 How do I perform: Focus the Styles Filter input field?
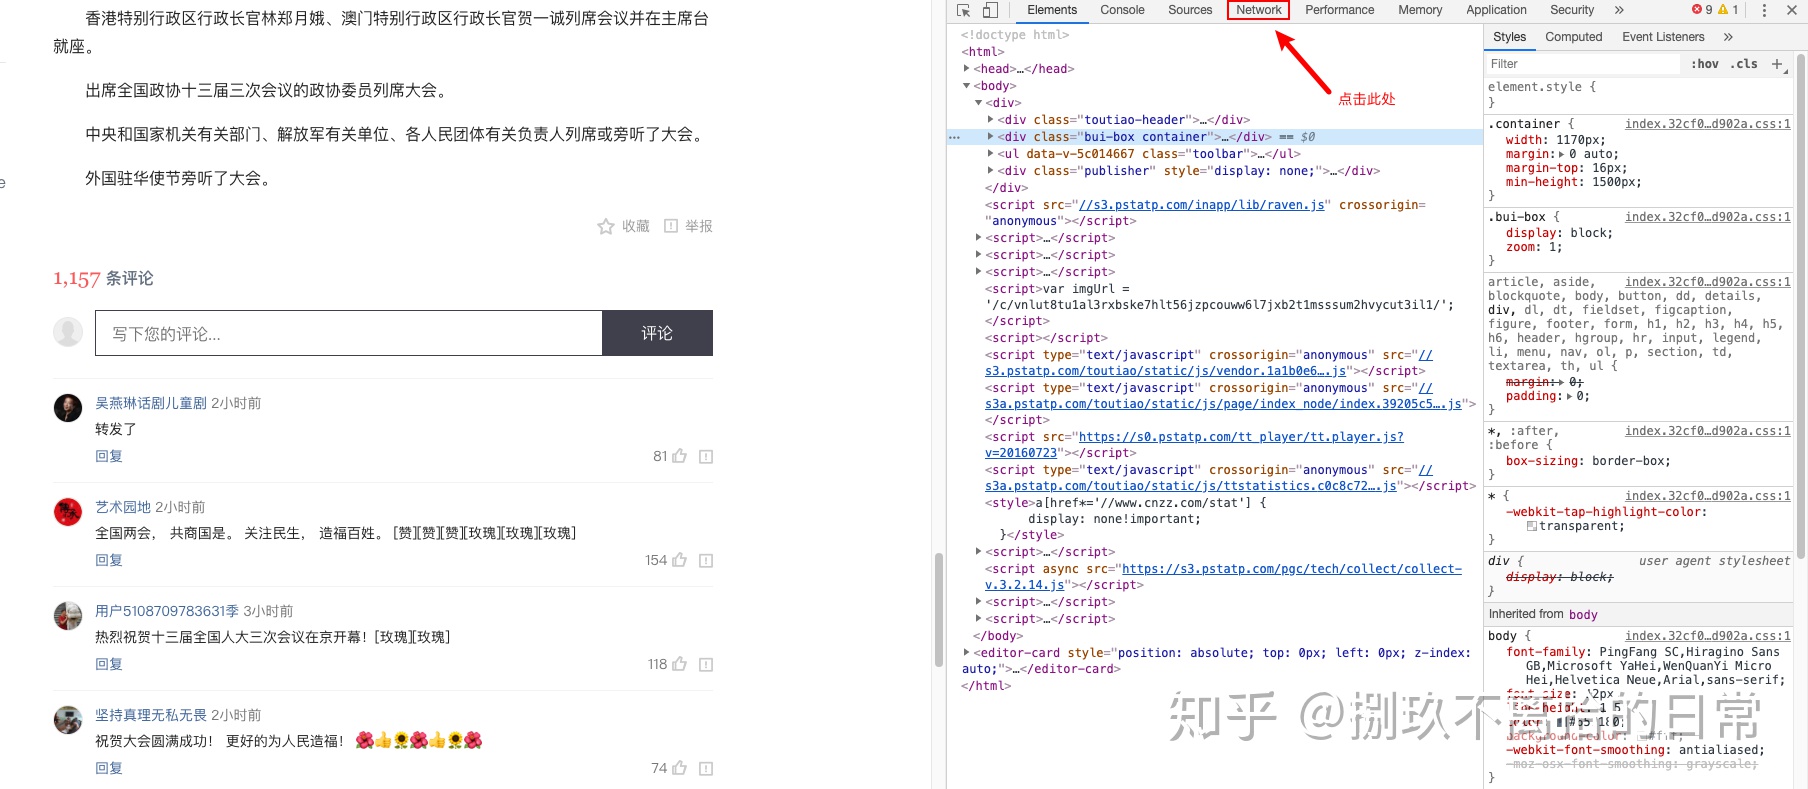click(1583, 64)
